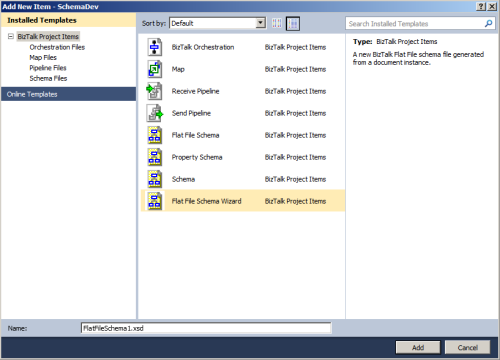This screenshot has height=360, width=500.
Task: Select BizTalk Project Items category
Action: pos(48,36)
